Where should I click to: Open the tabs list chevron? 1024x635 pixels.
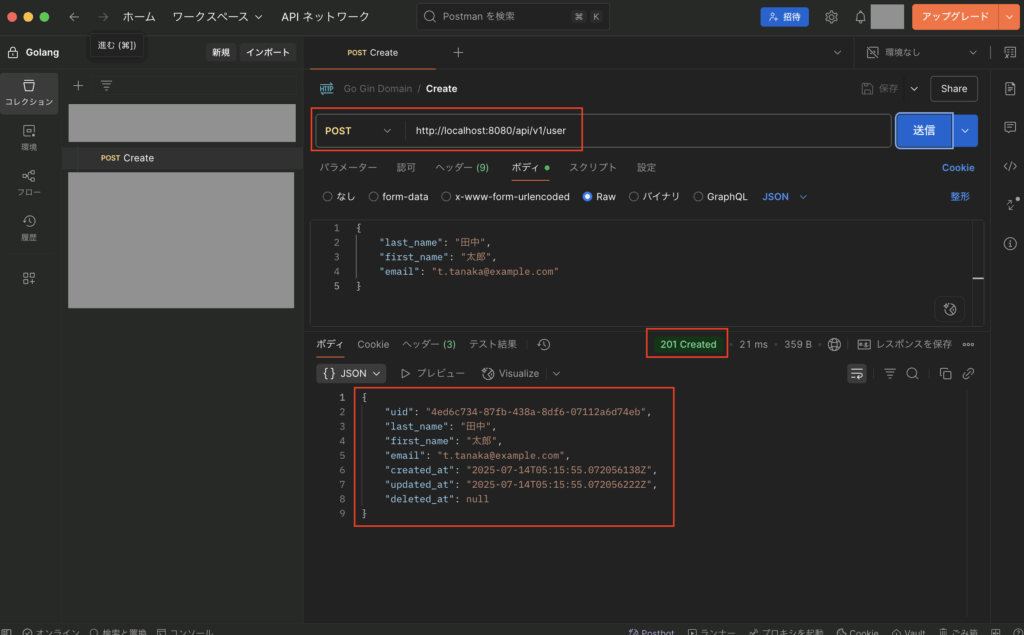(837, 52)
